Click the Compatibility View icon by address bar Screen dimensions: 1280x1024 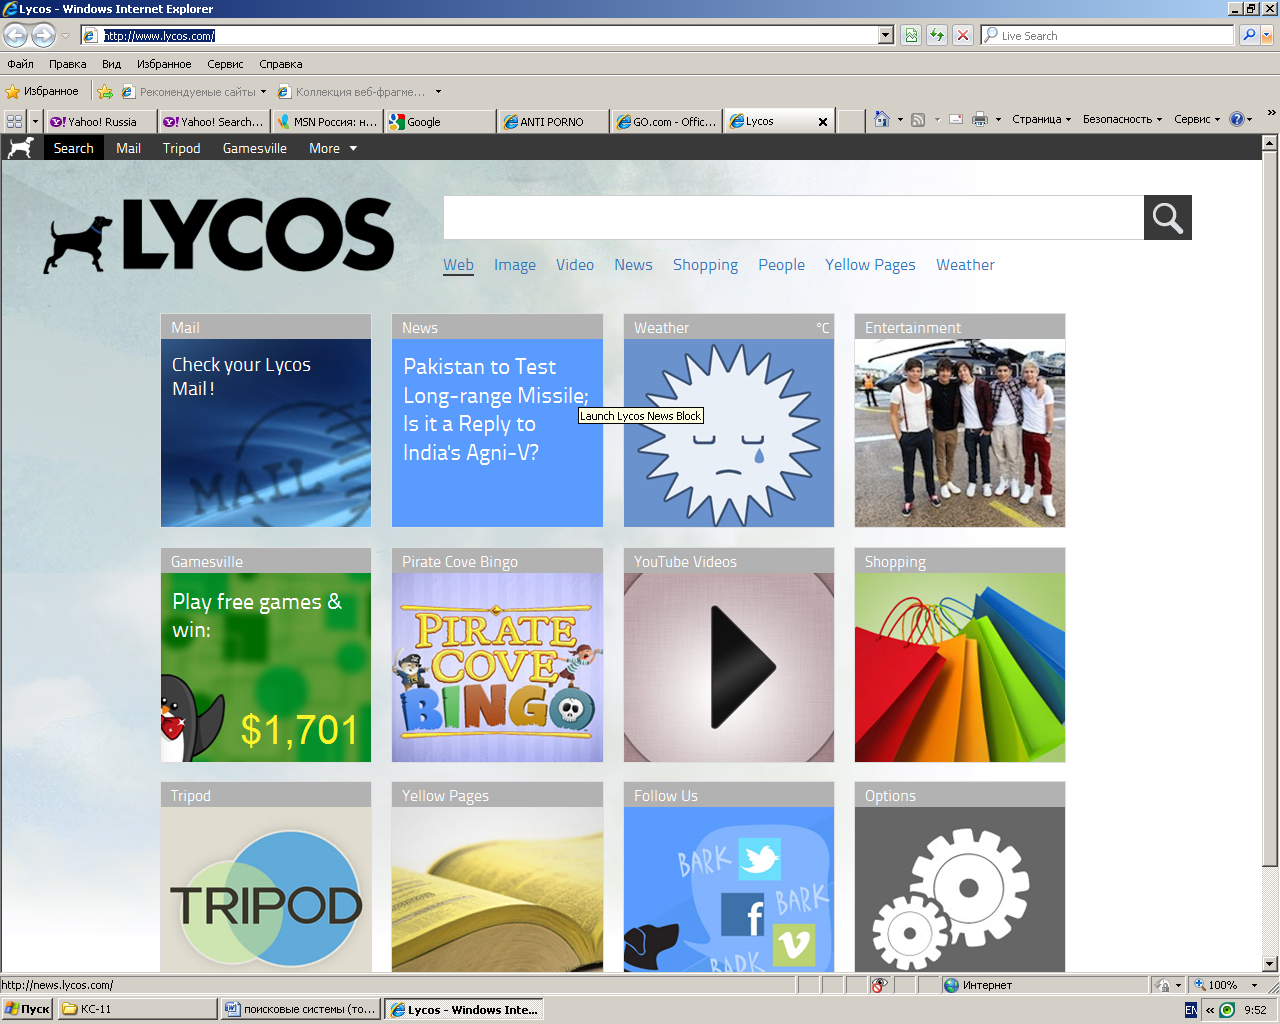(x=911, y=36)
